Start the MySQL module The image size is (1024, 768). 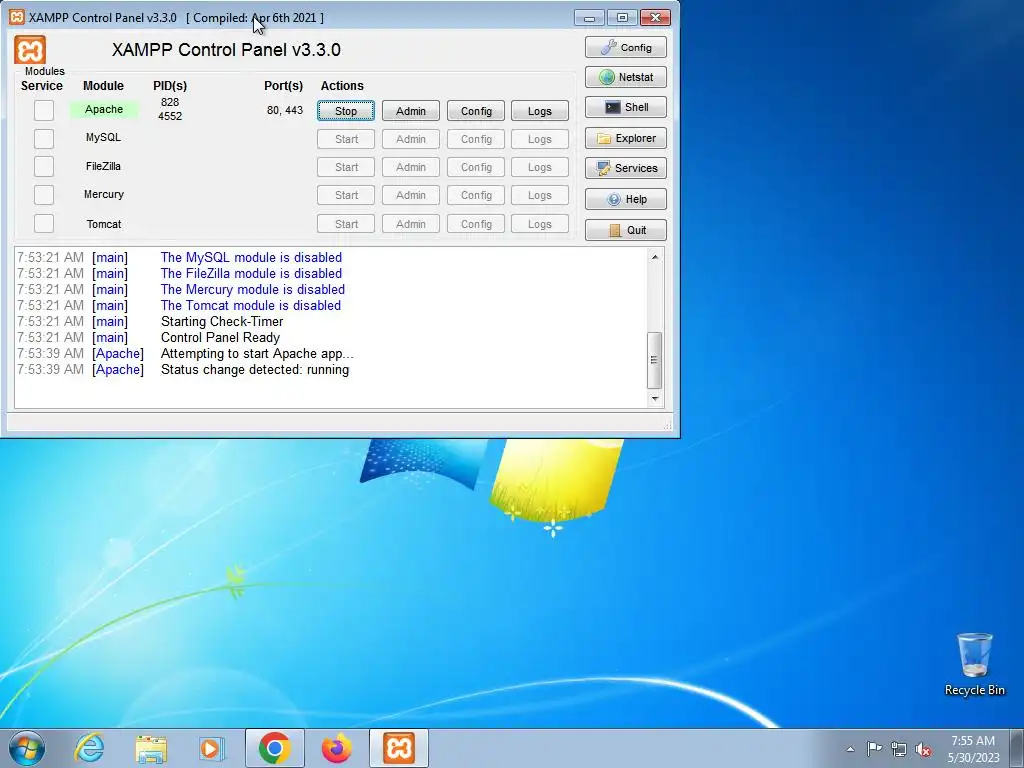(x=346, y=139)
